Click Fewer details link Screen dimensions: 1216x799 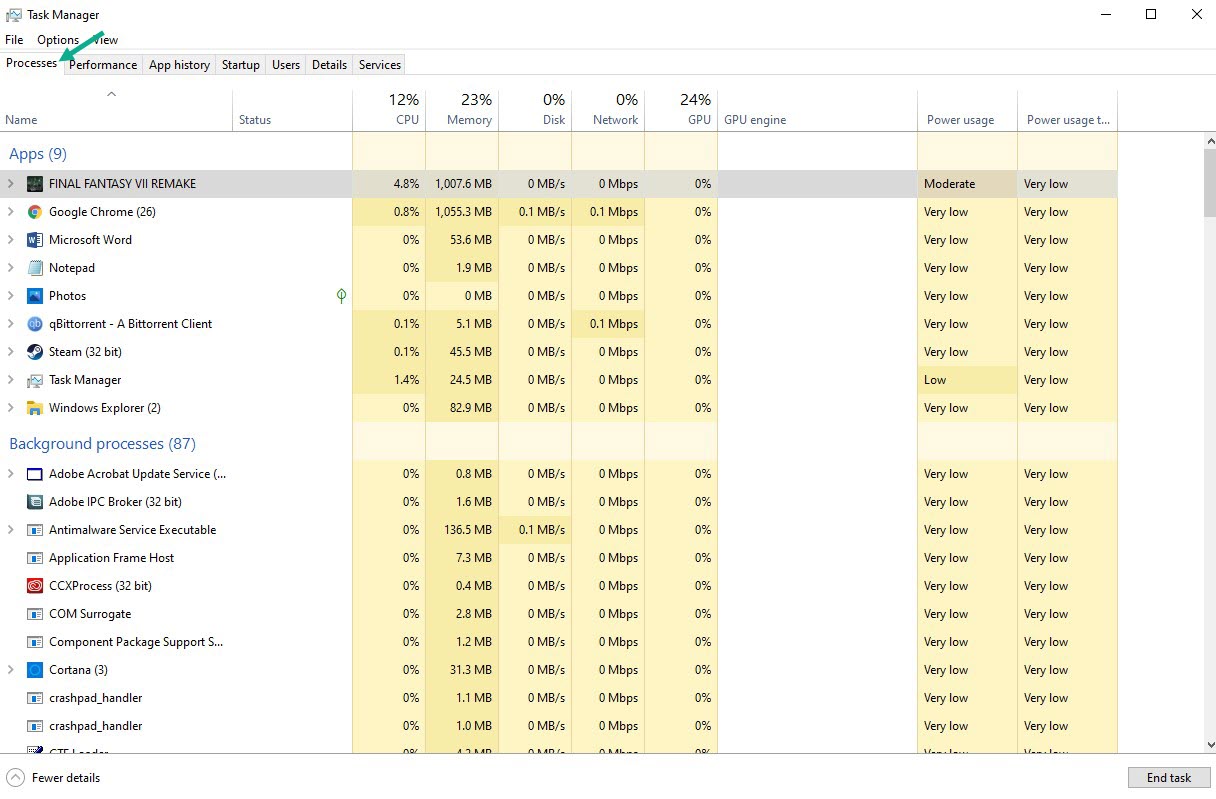point(66,777)
